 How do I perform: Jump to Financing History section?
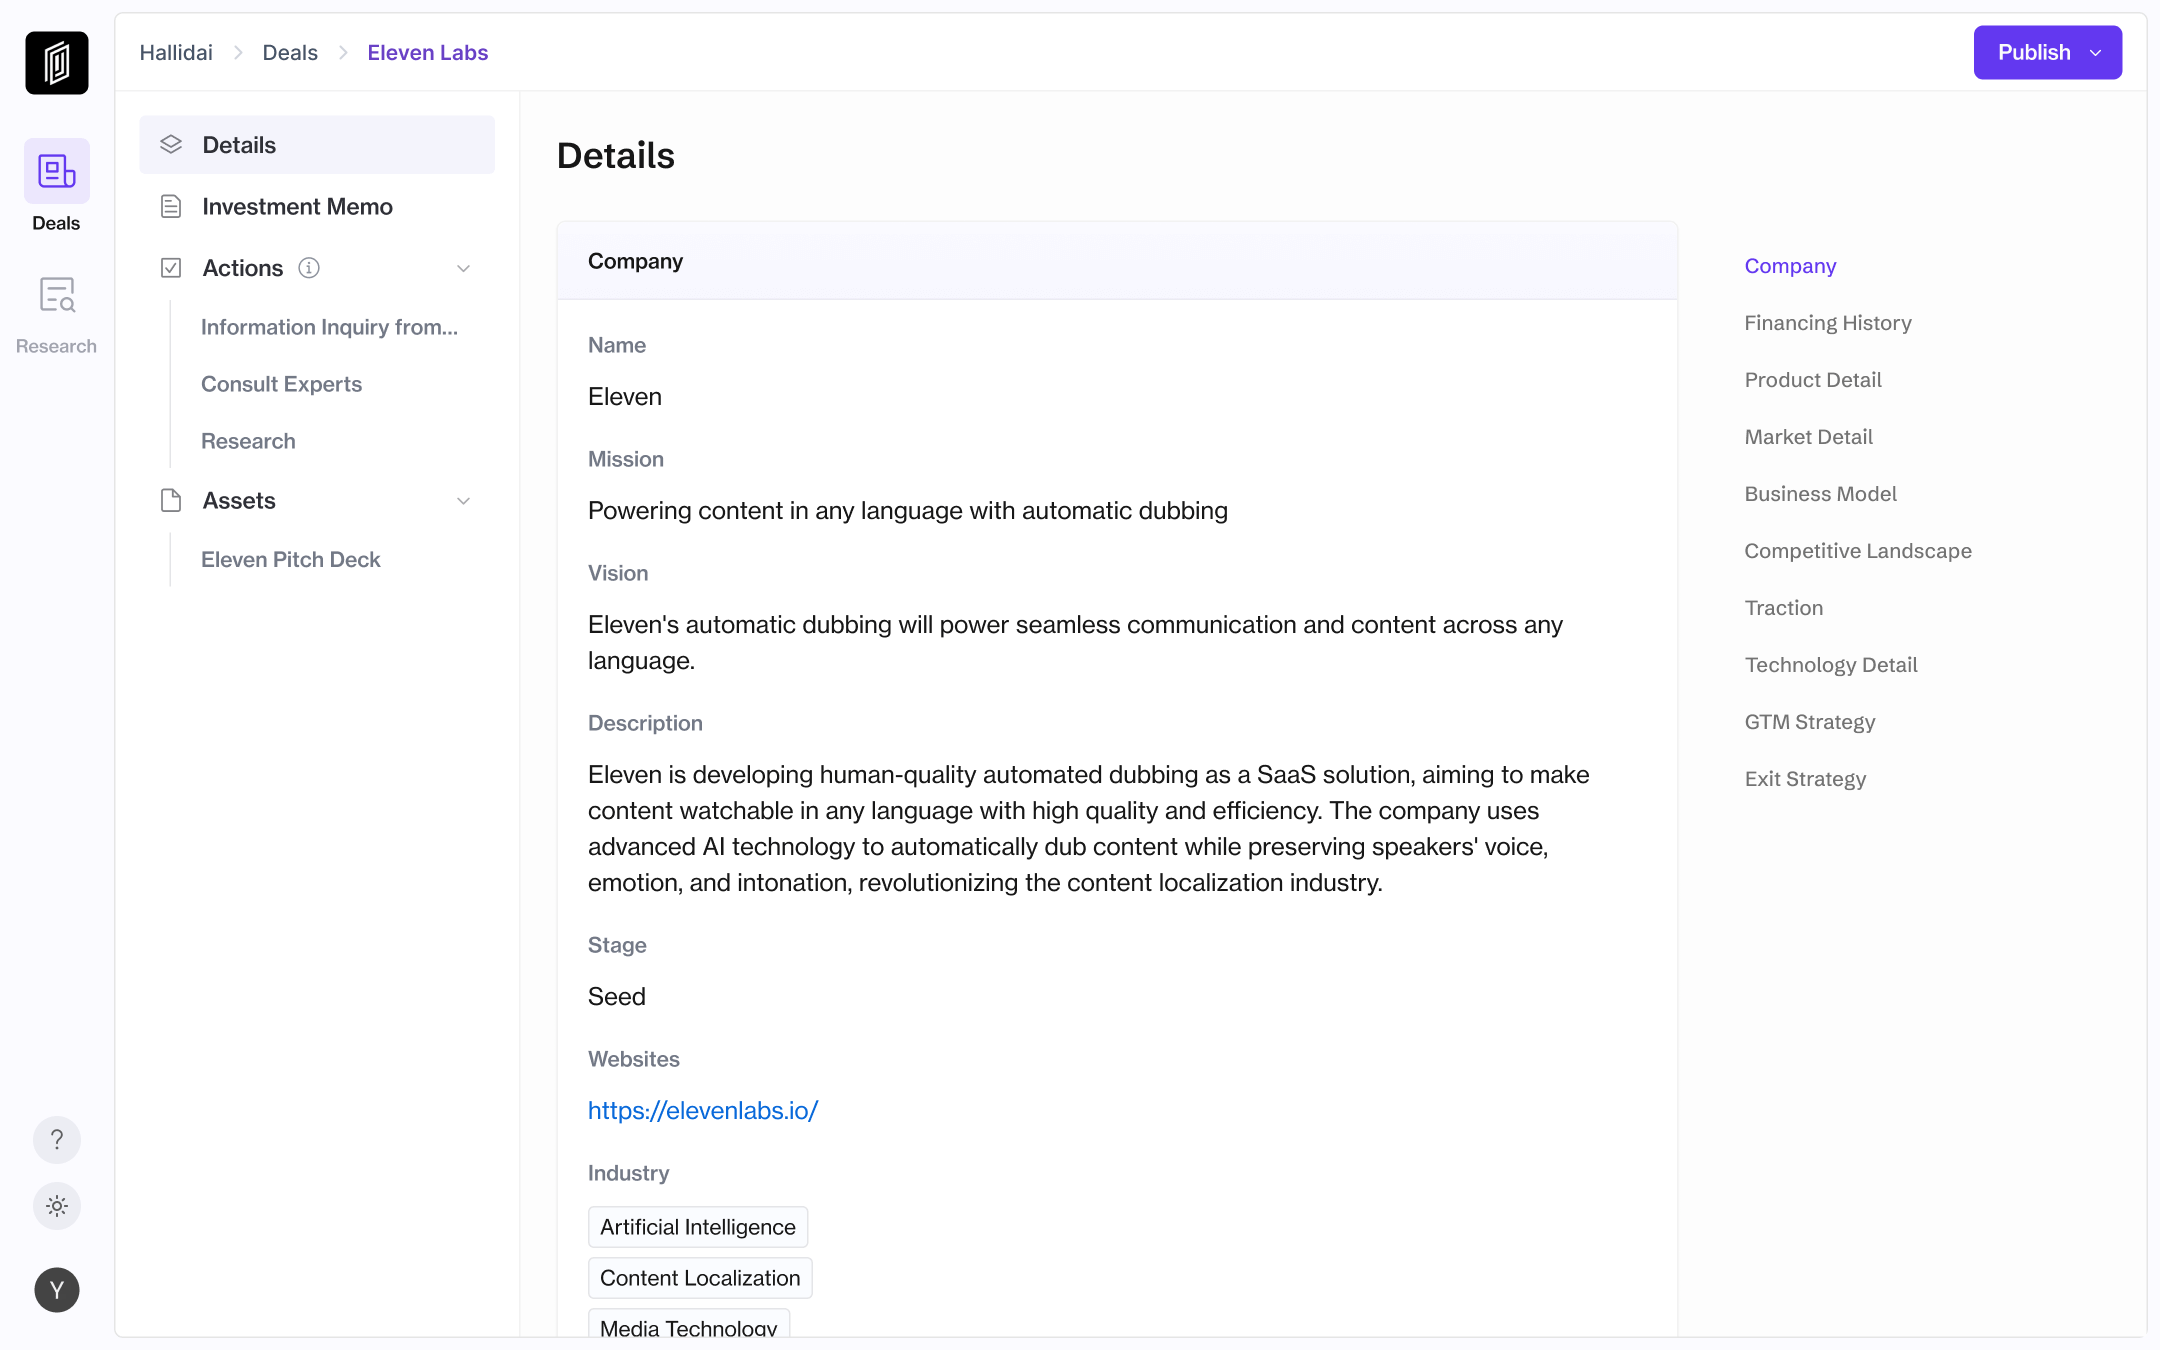click(1828, 323)
